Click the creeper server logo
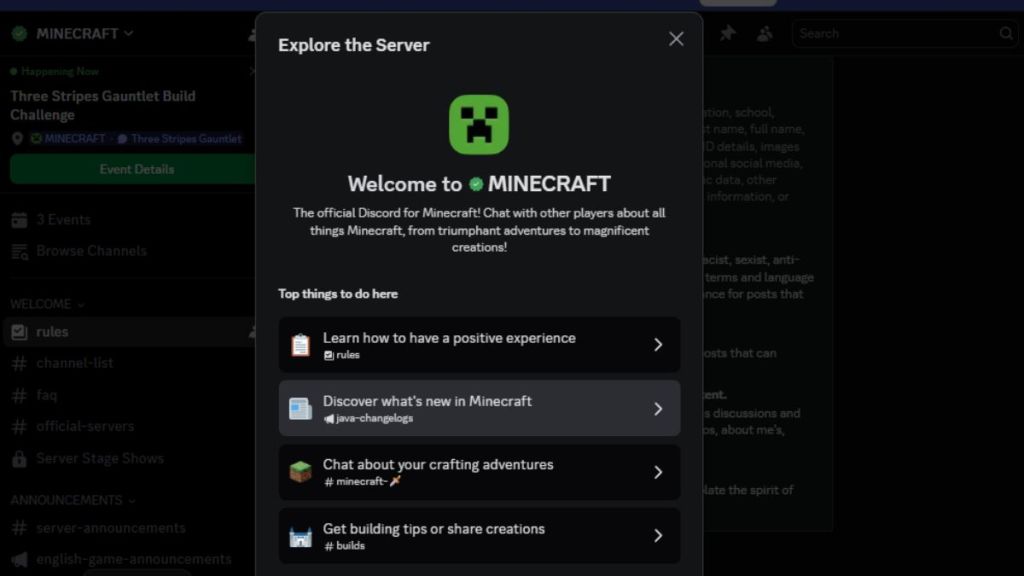1024x576 pixels. pos(479,122)
